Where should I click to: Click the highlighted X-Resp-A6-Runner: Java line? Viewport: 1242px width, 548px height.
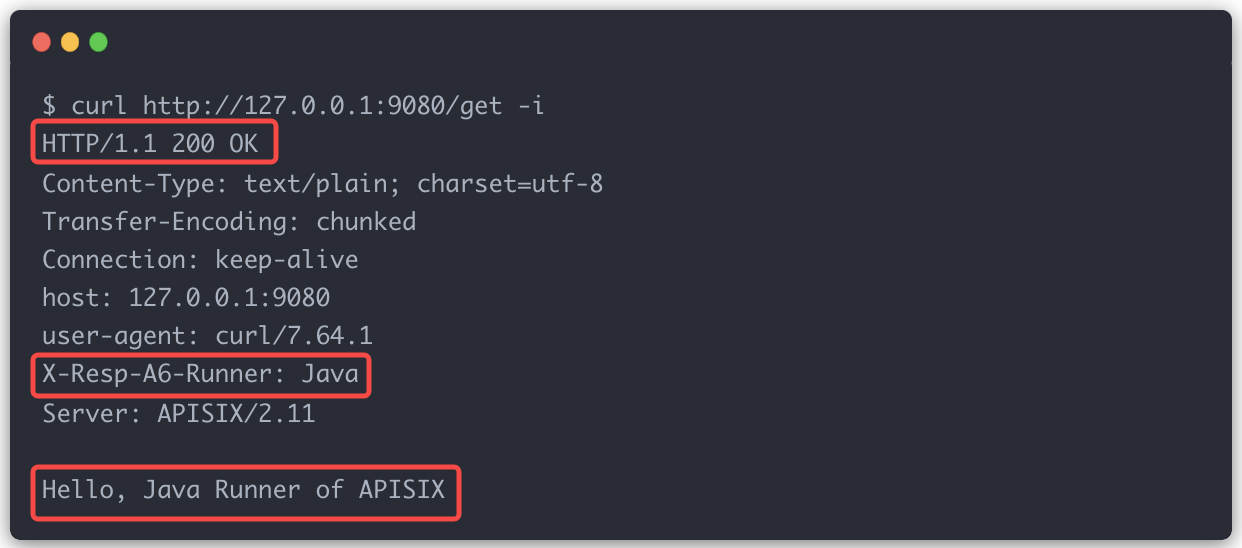tap(200, 375)
